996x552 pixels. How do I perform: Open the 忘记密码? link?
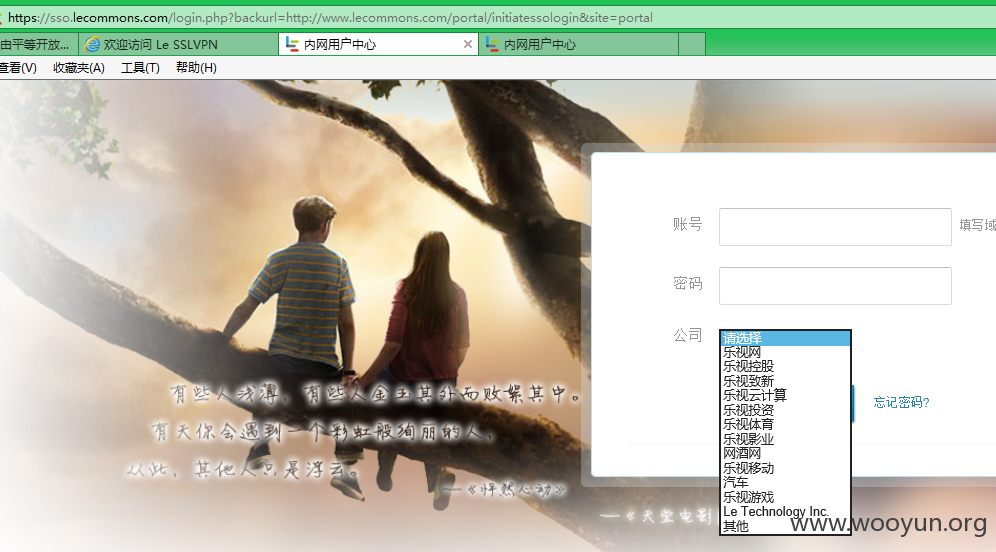(x=901, y=402)
